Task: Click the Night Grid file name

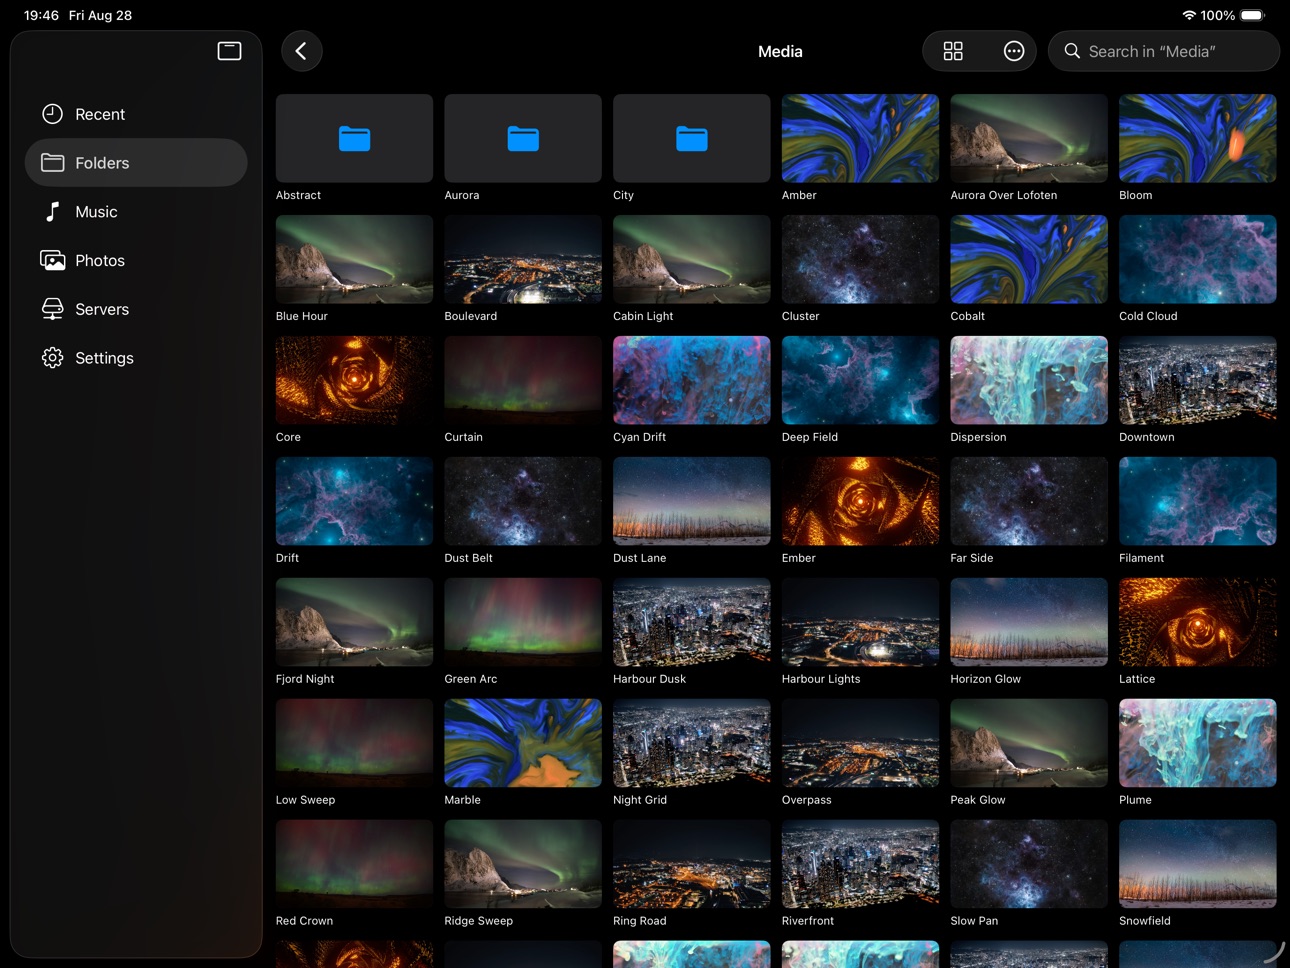Action: pos(640,800)
